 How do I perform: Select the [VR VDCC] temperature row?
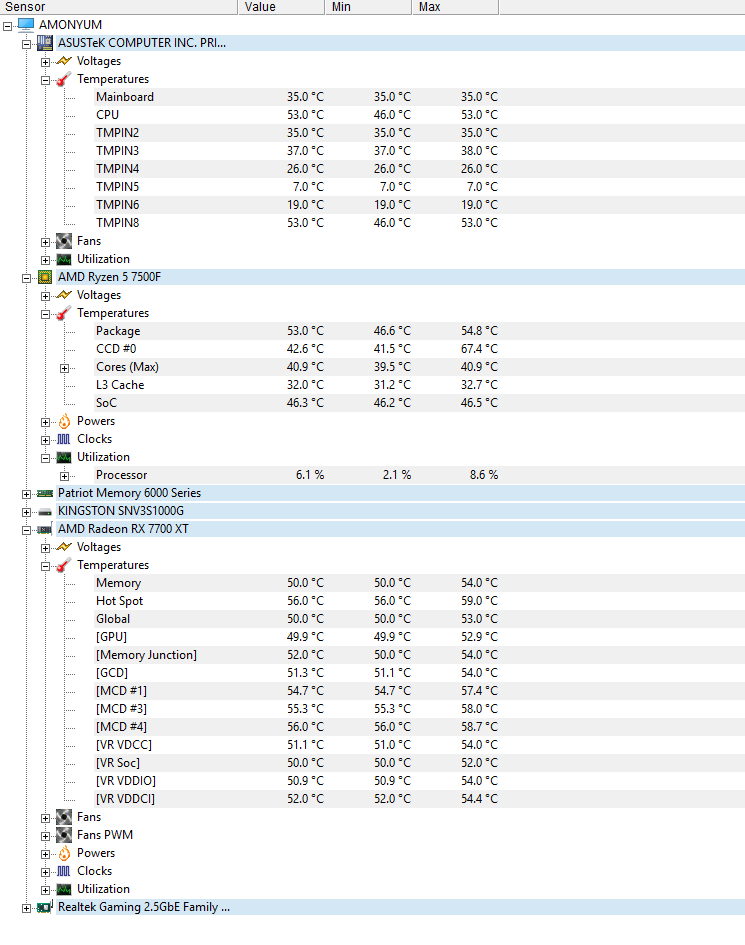(419, 745)
